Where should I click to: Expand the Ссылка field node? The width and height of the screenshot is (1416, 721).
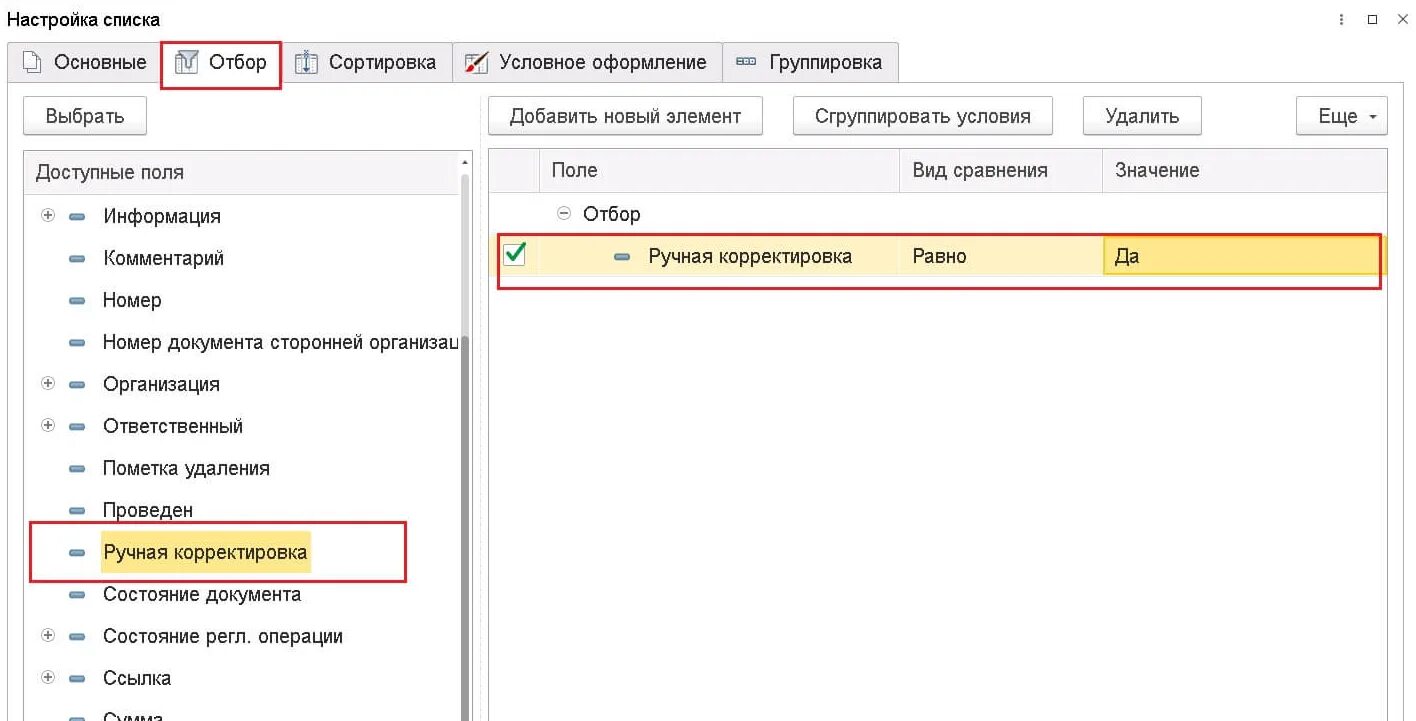click(x=48, y=678)
